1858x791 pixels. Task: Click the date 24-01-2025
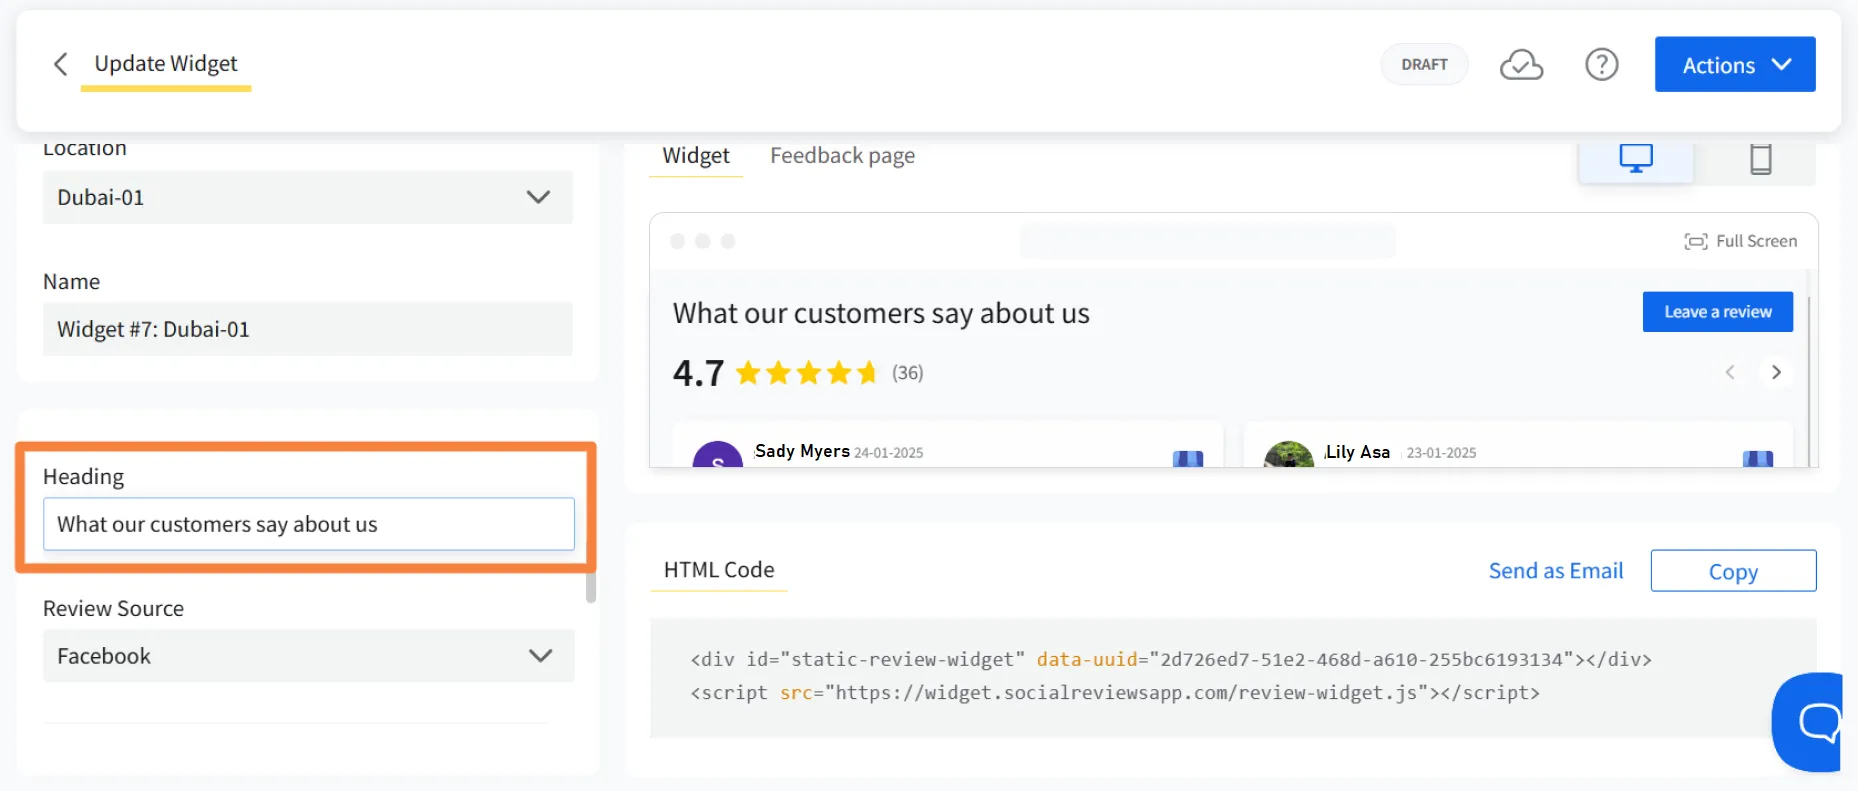tap(888, 453)
